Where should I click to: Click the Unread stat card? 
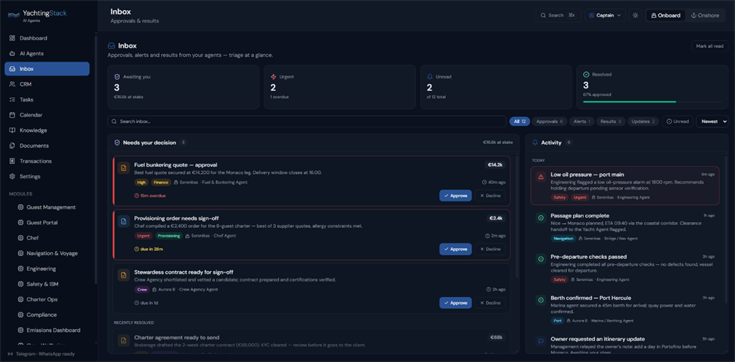(496, 87)
